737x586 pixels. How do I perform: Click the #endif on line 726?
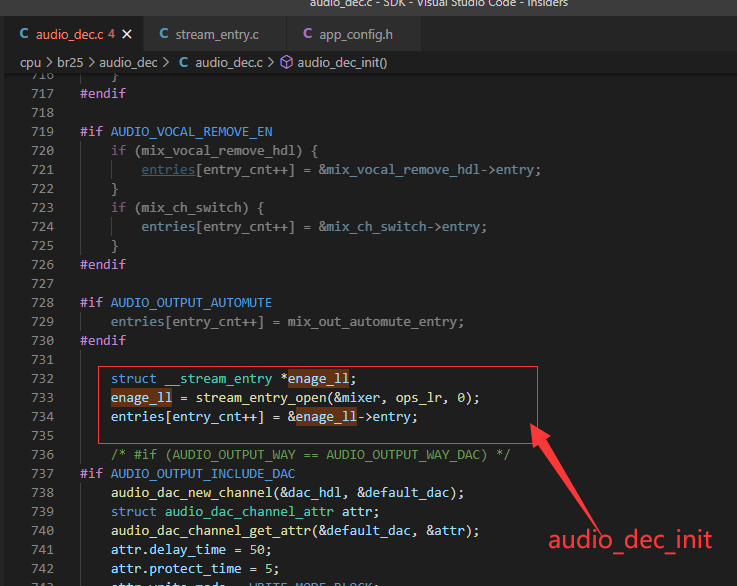[x=103, y=265]
